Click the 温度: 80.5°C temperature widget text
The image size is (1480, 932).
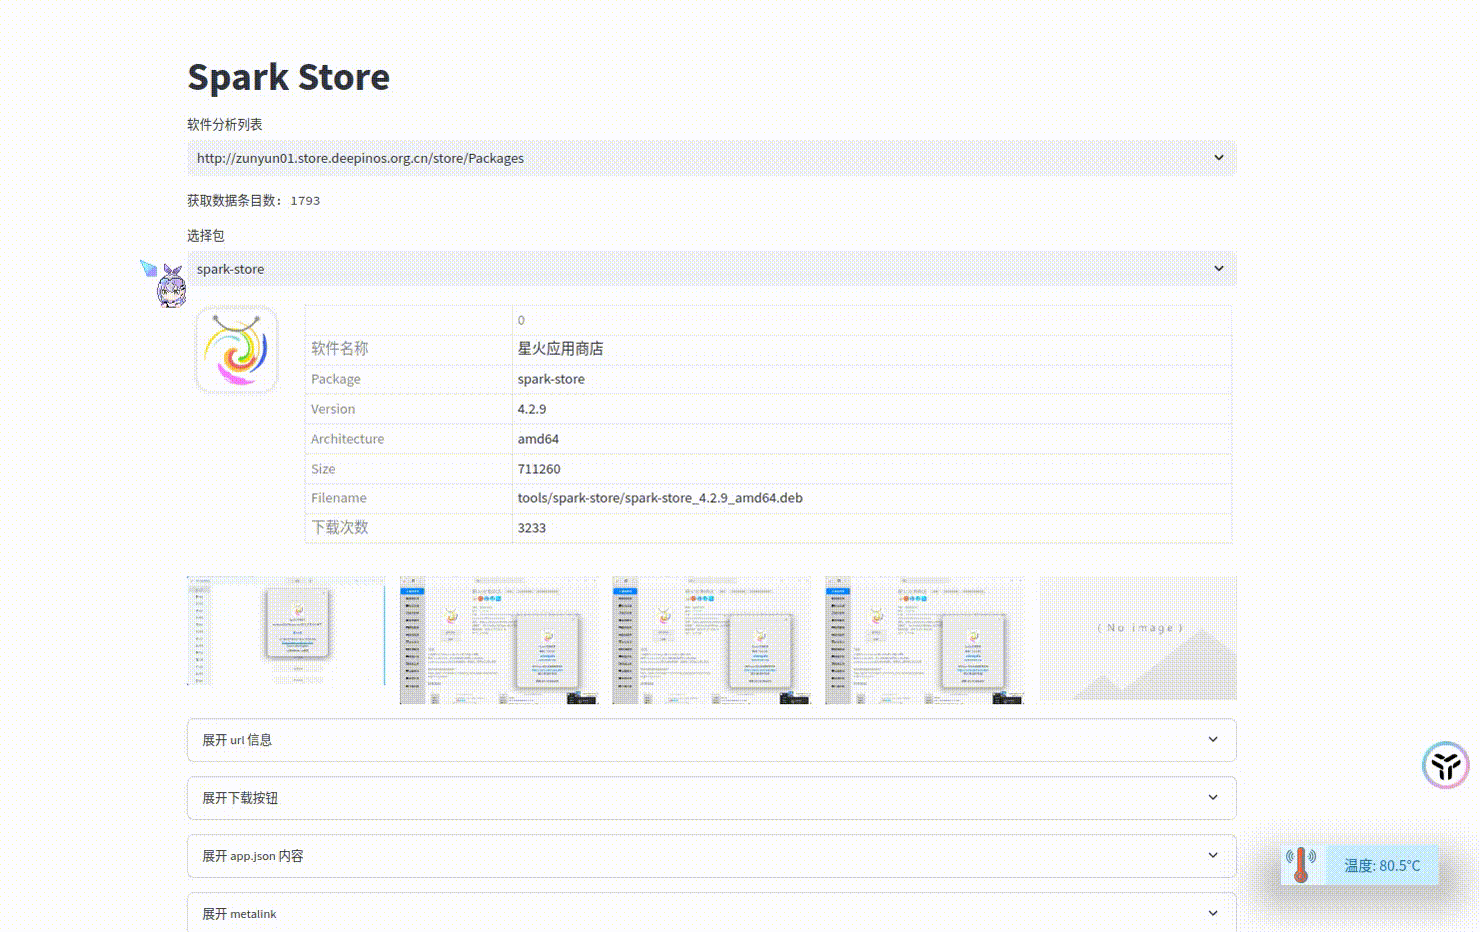click(1382, 866)
